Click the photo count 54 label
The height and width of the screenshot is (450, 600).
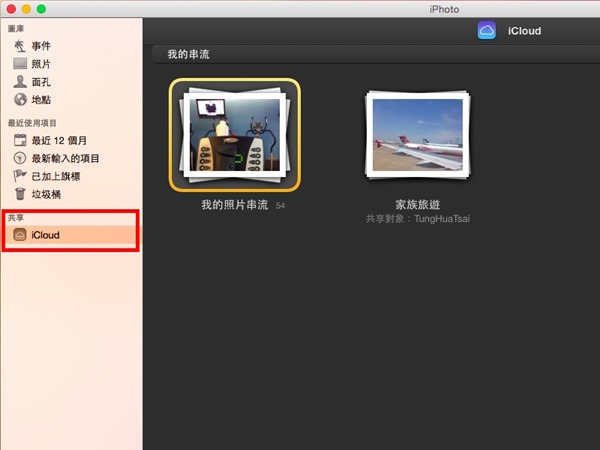280,206
